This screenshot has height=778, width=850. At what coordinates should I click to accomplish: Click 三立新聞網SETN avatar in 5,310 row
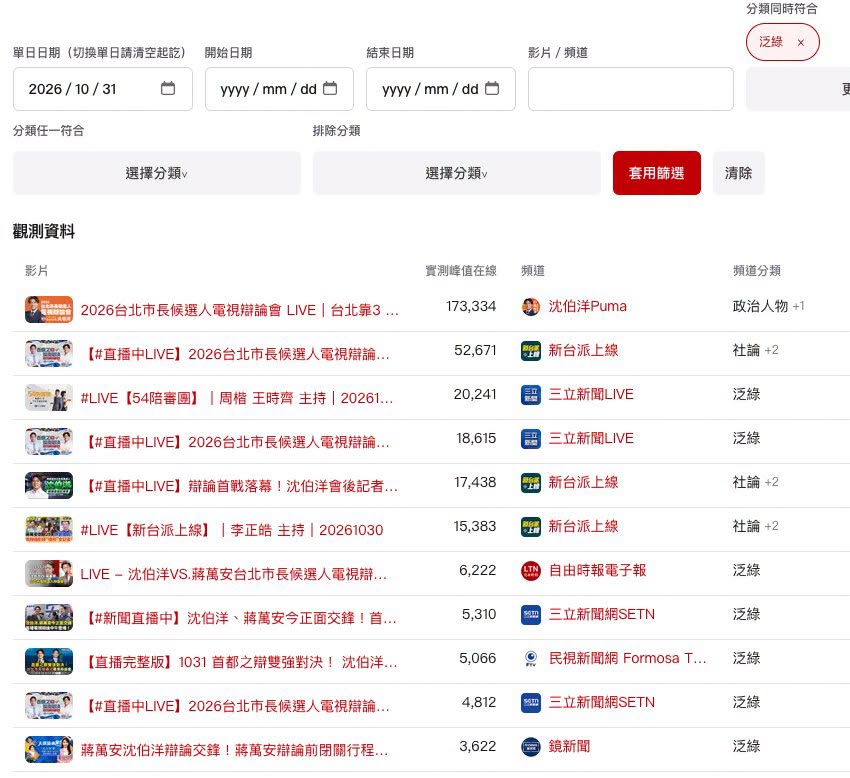[531, 614]
